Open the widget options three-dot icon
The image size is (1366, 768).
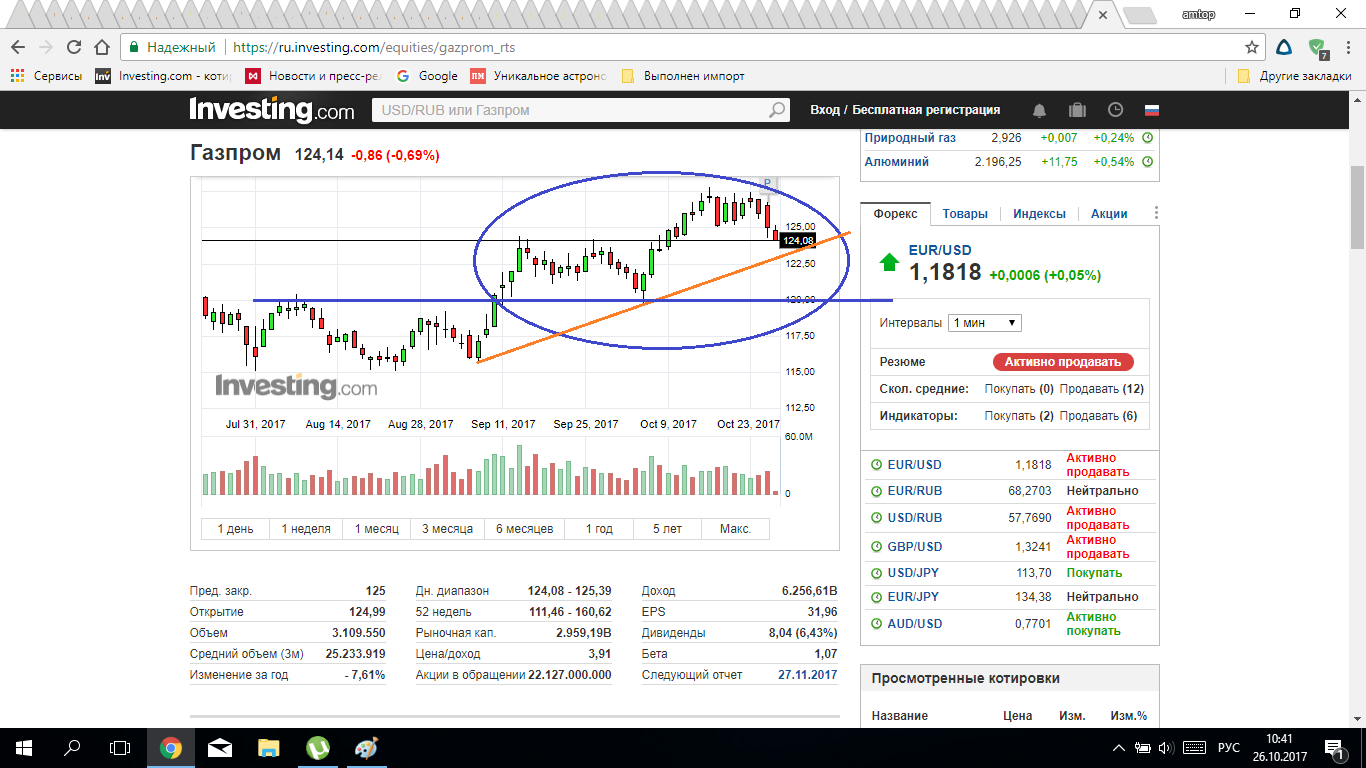1156,213
